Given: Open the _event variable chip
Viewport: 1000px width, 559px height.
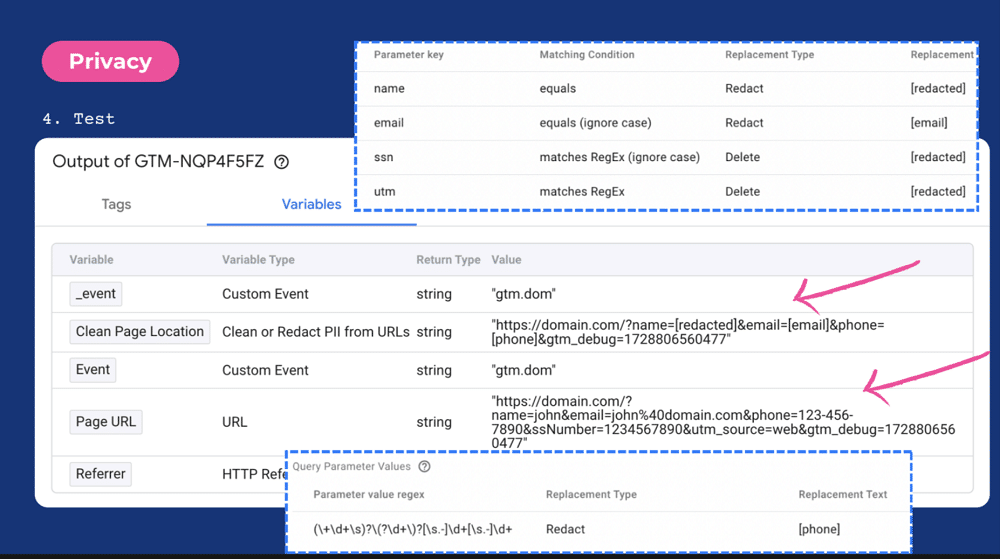Looking at the screenshot, I should point(96,294).
